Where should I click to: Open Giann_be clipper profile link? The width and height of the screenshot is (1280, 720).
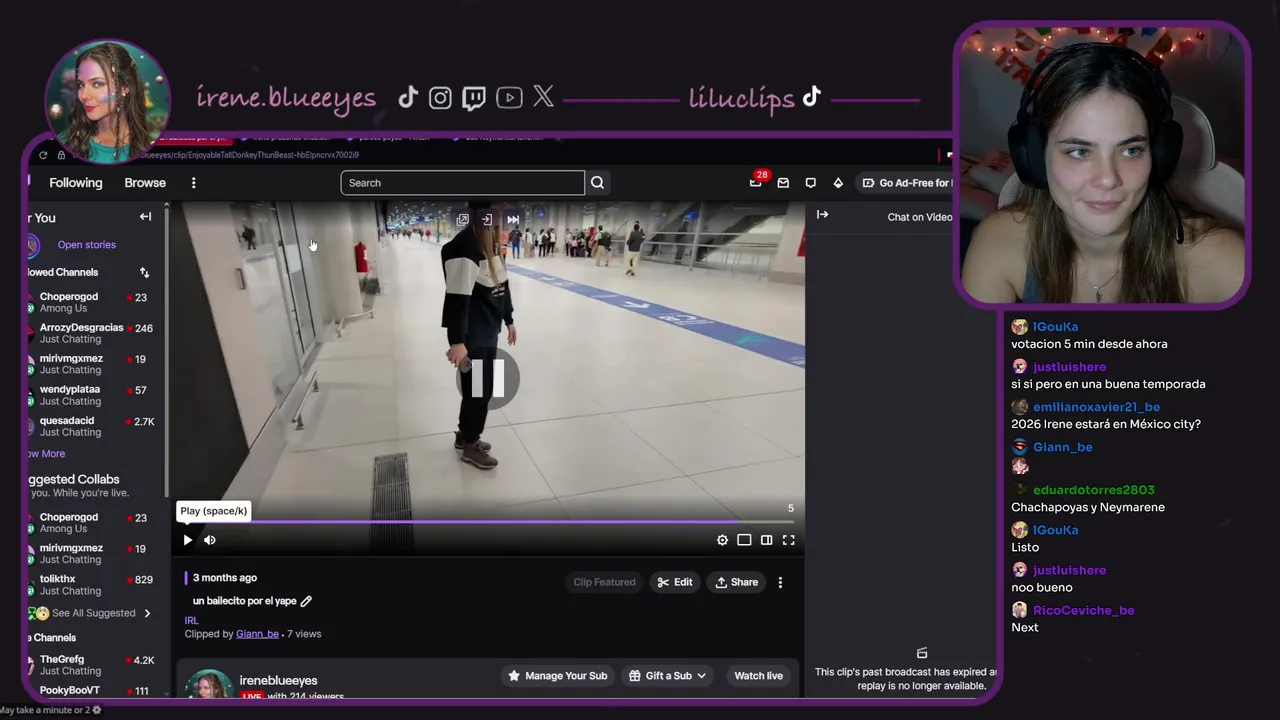point(257,634)
